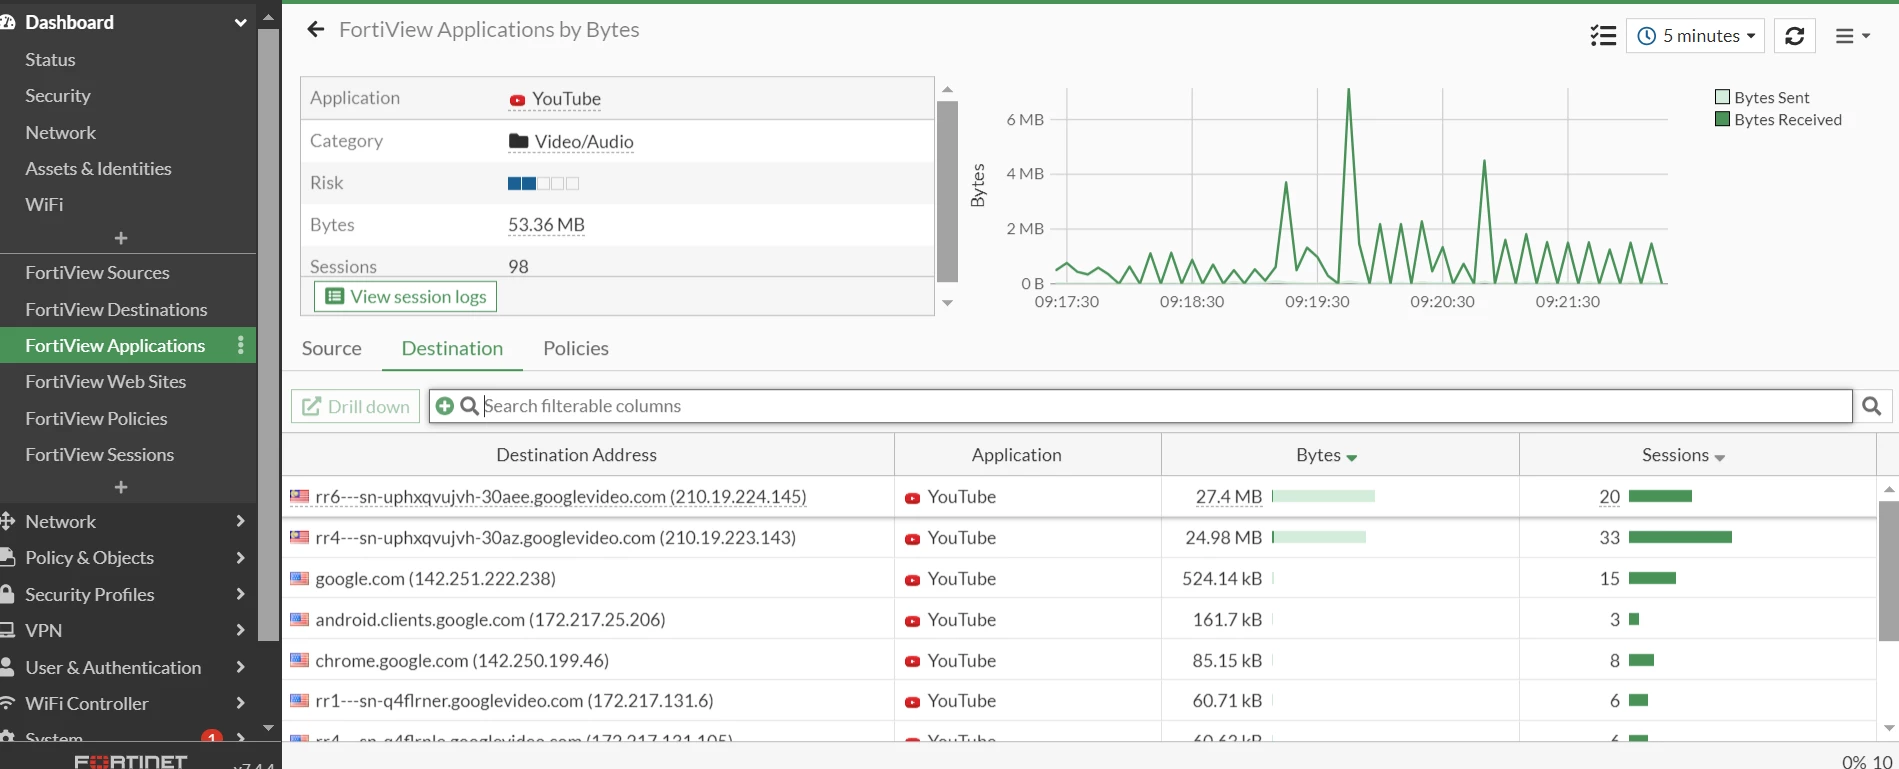The image size is (1899, 769).
Task: Switch to the Destination tab
Action: point(452,348)
